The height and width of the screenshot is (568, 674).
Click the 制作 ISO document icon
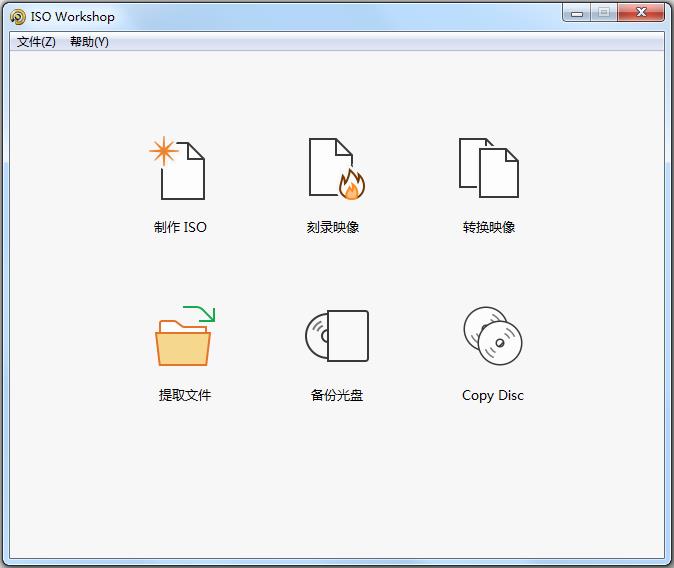point(178,169)
